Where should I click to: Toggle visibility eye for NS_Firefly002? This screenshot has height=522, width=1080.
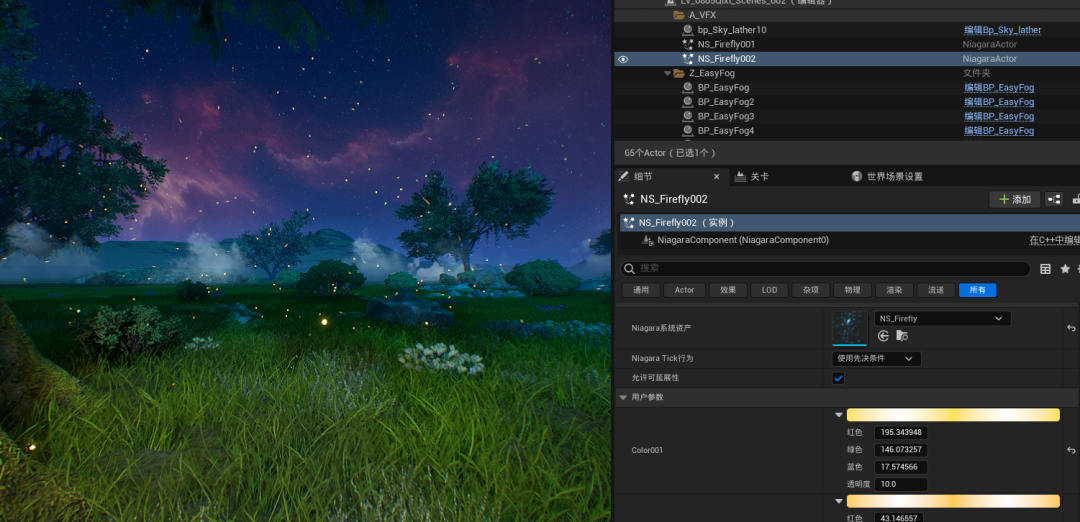point(623,59)
